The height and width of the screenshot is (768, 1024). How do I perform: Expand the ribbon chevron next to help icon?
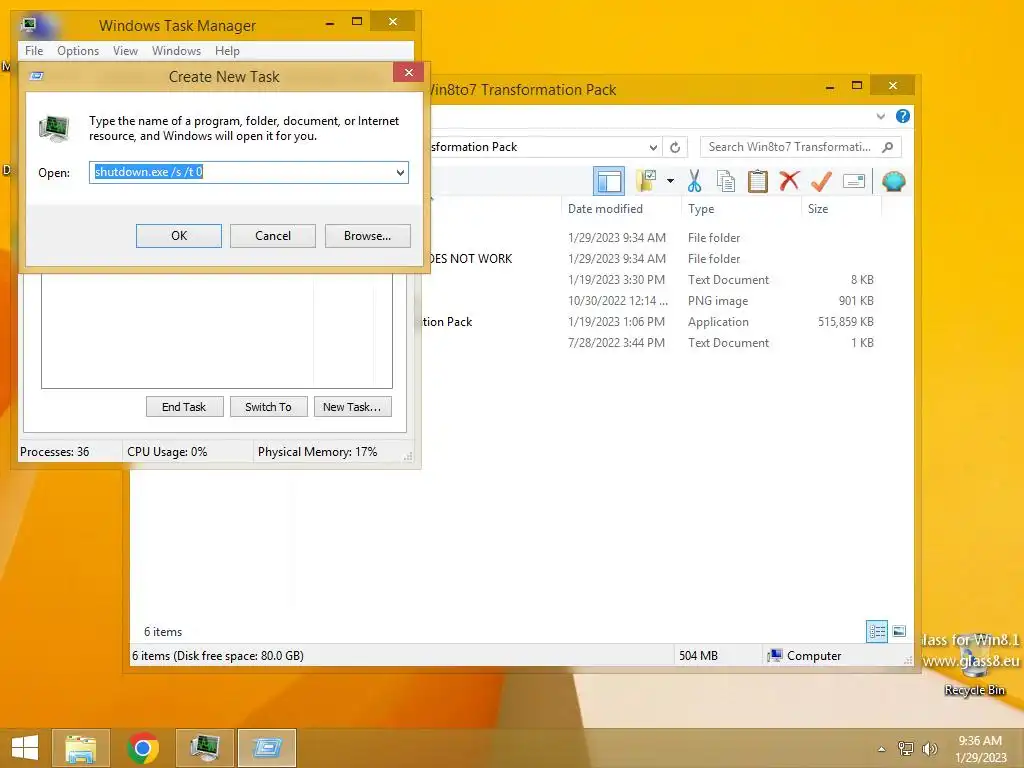tap(880, 116)
